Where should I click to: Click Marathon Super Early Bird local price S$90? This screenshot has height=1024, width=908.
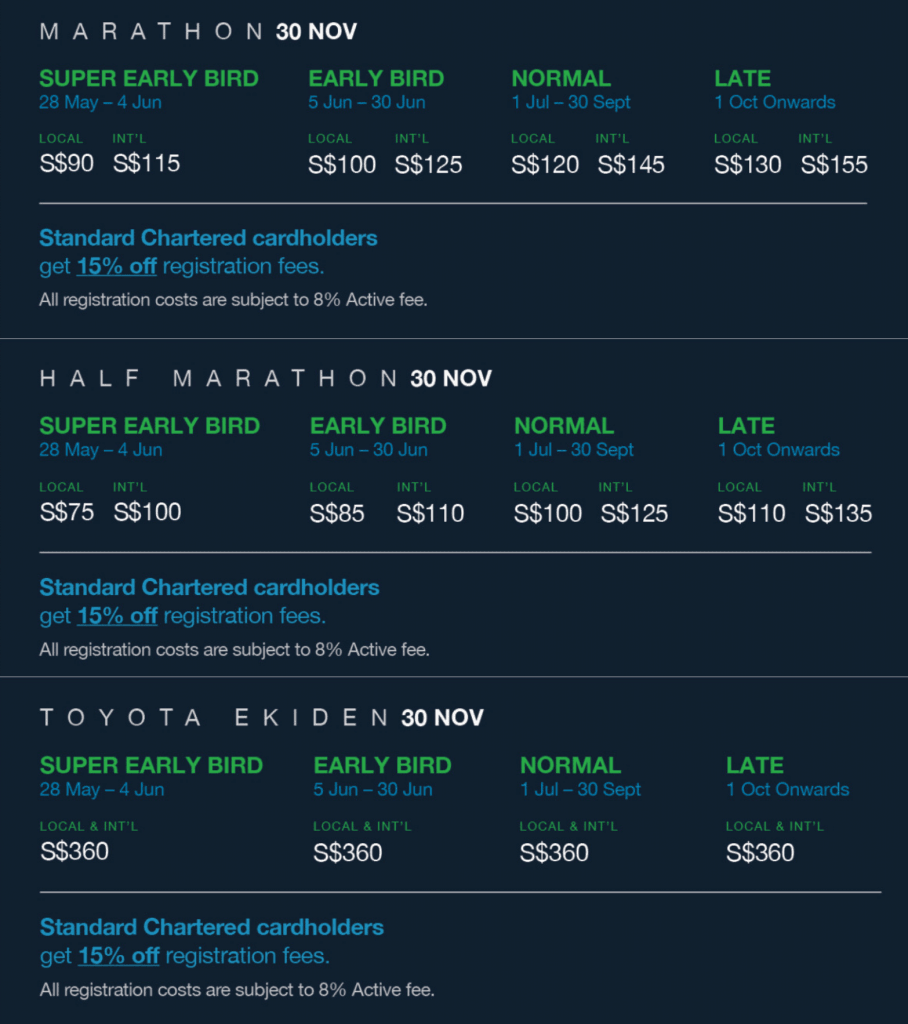(x=67, y=163)
